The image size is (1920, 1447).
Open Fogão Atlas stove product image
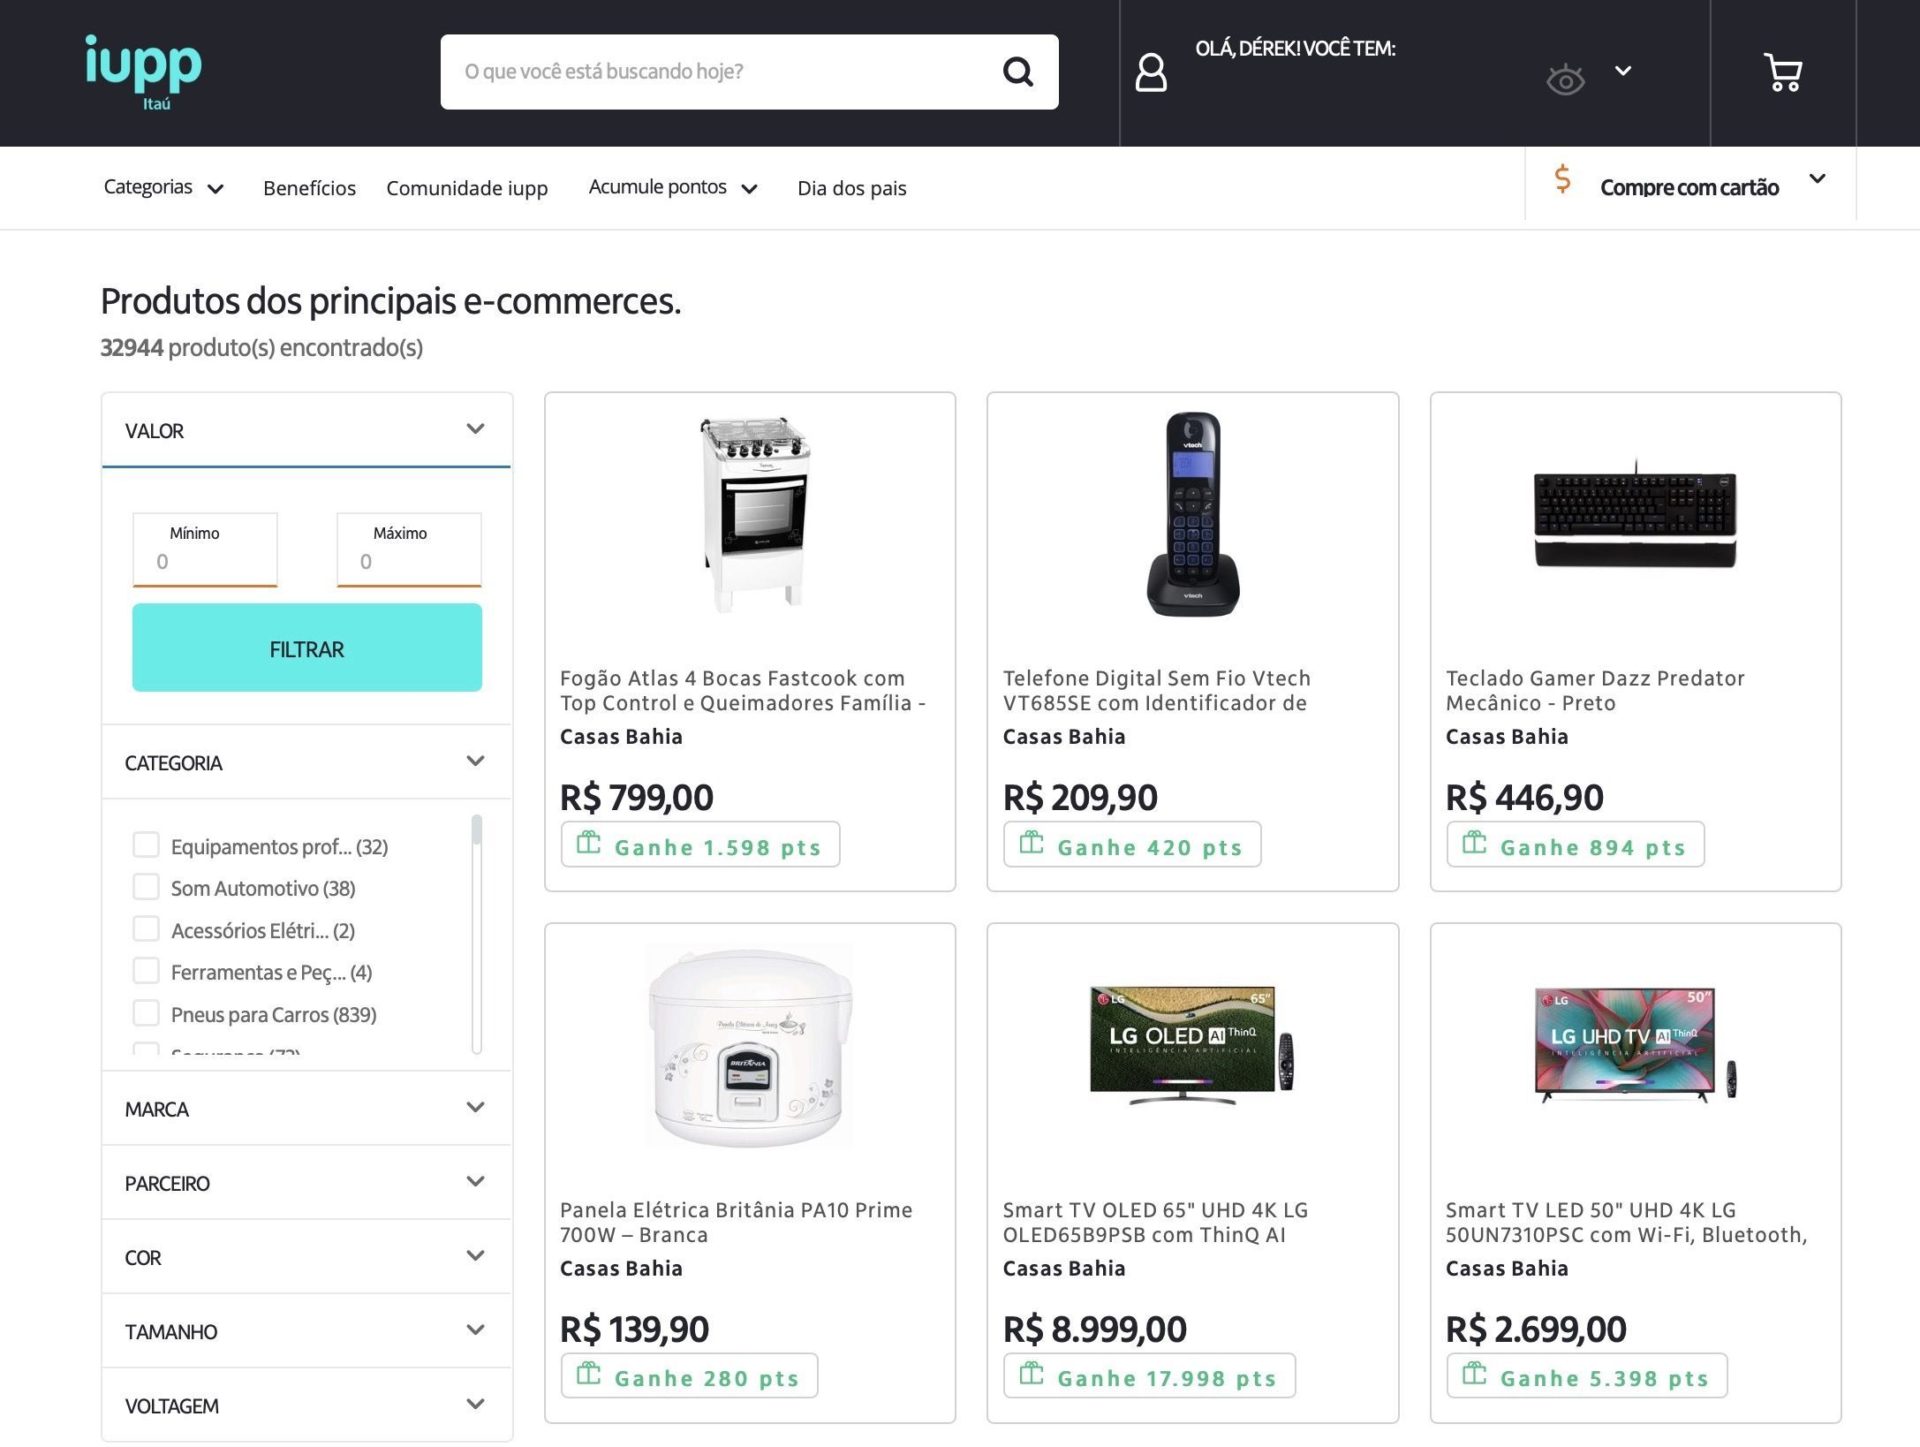pyautogui.click(x=753, y=513)
